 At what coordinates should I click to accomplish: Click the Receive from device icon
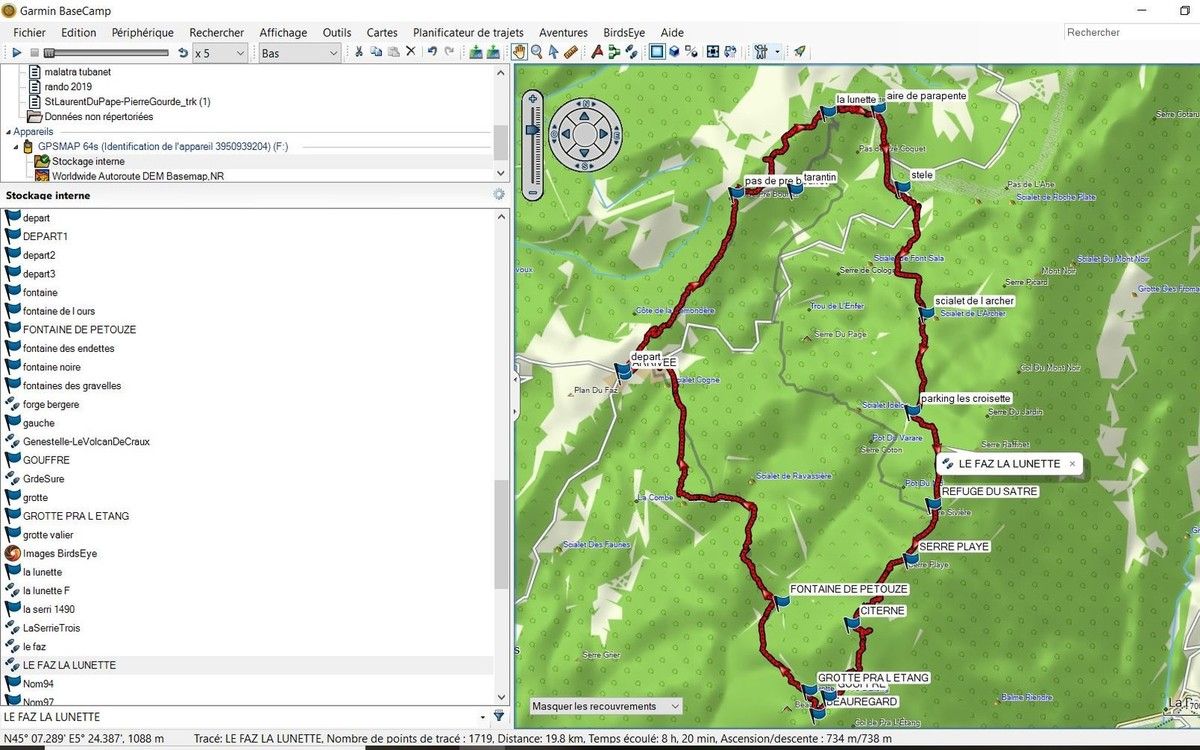point(494,52)
